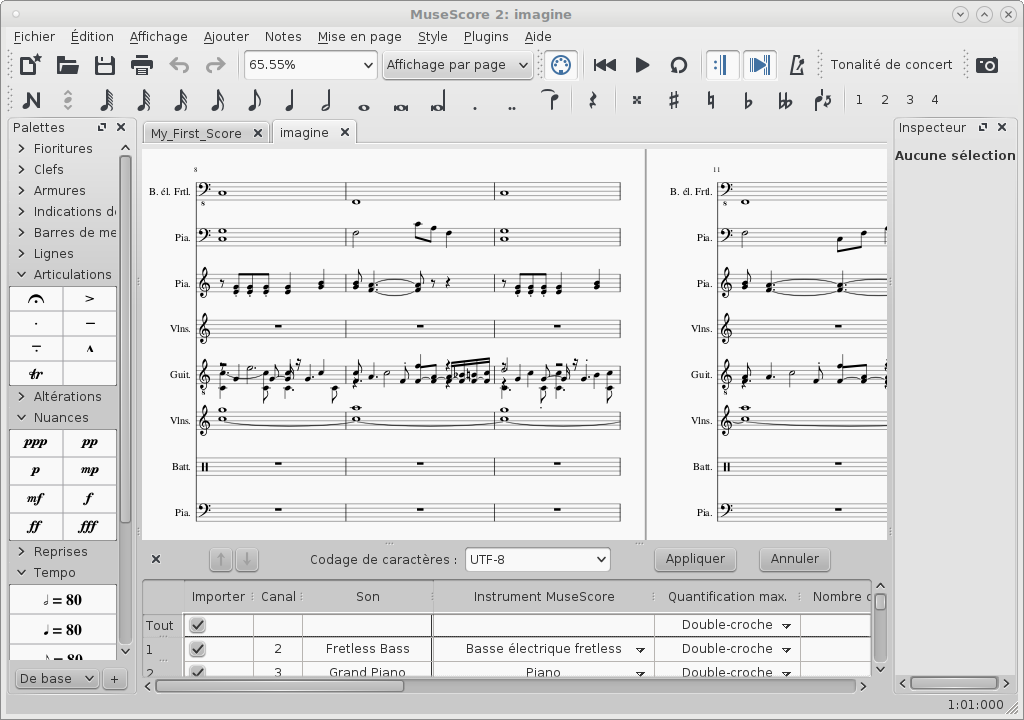Open the Plugins menu

(x=486, y=37)
